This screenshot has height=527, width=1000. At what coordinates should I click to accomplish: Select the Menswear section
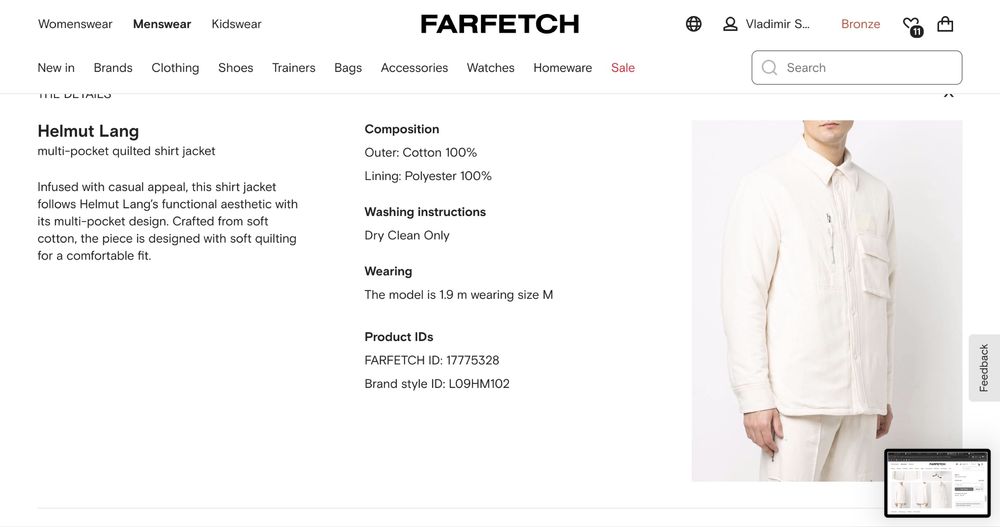pos(162,24)
